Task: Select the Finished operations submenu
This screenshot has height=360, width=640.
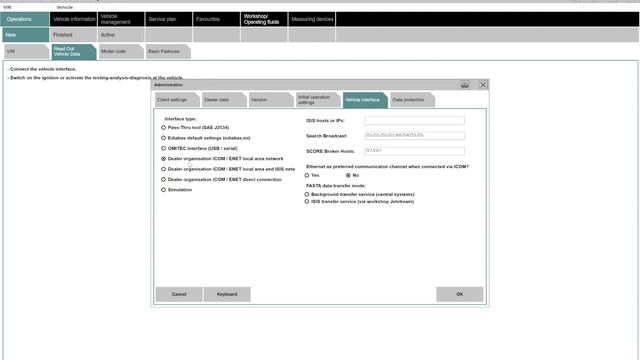Action: coord(73,35)
